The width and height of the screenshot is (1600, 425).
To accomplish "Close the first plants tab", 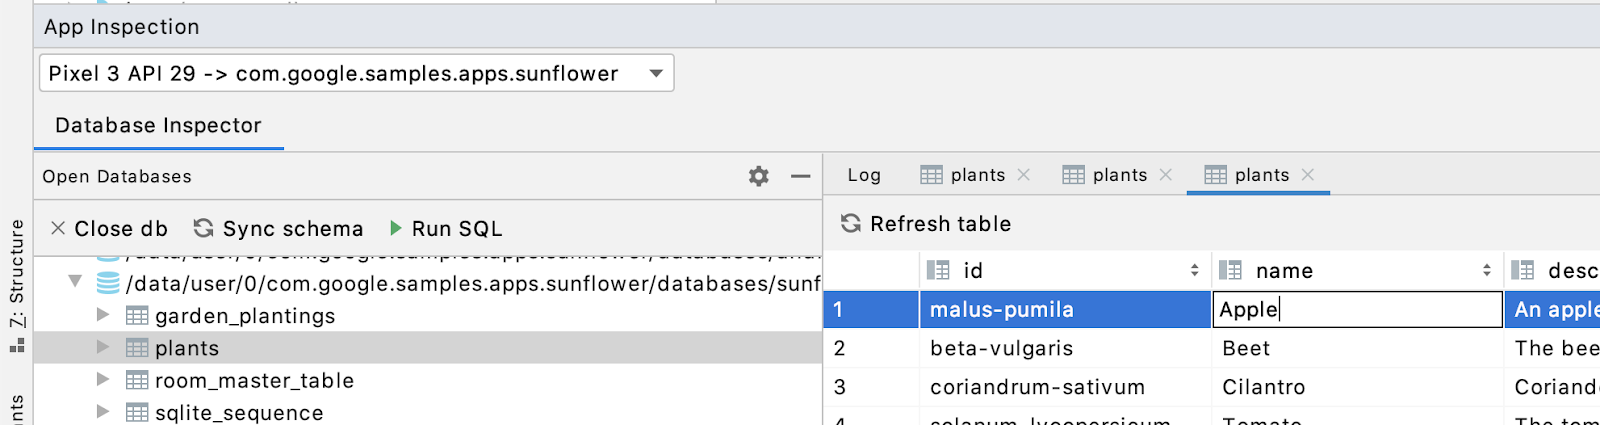I will click(x=1024, y=175).
